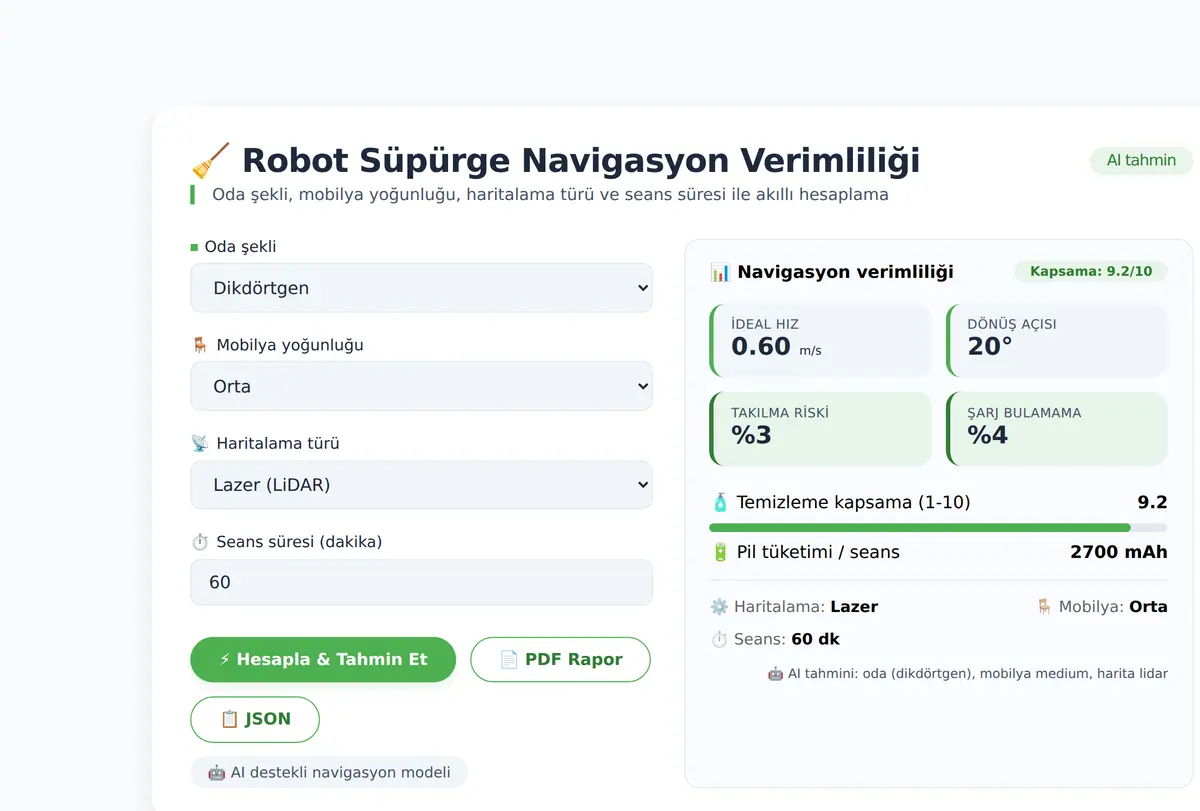
Task: Open the Mobilya yoğunluğu dropdown showing Orta
Action: tap(421, 386)
